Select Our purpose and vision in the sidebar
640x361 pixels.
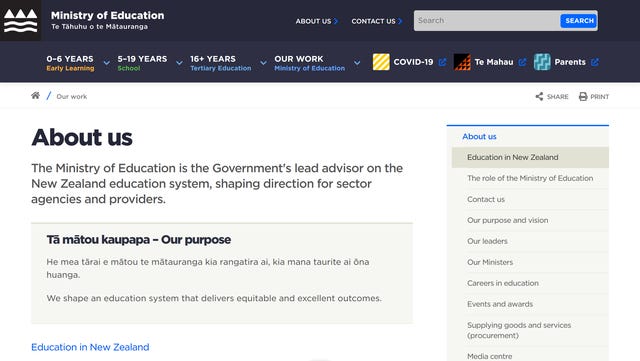[507, 220]
